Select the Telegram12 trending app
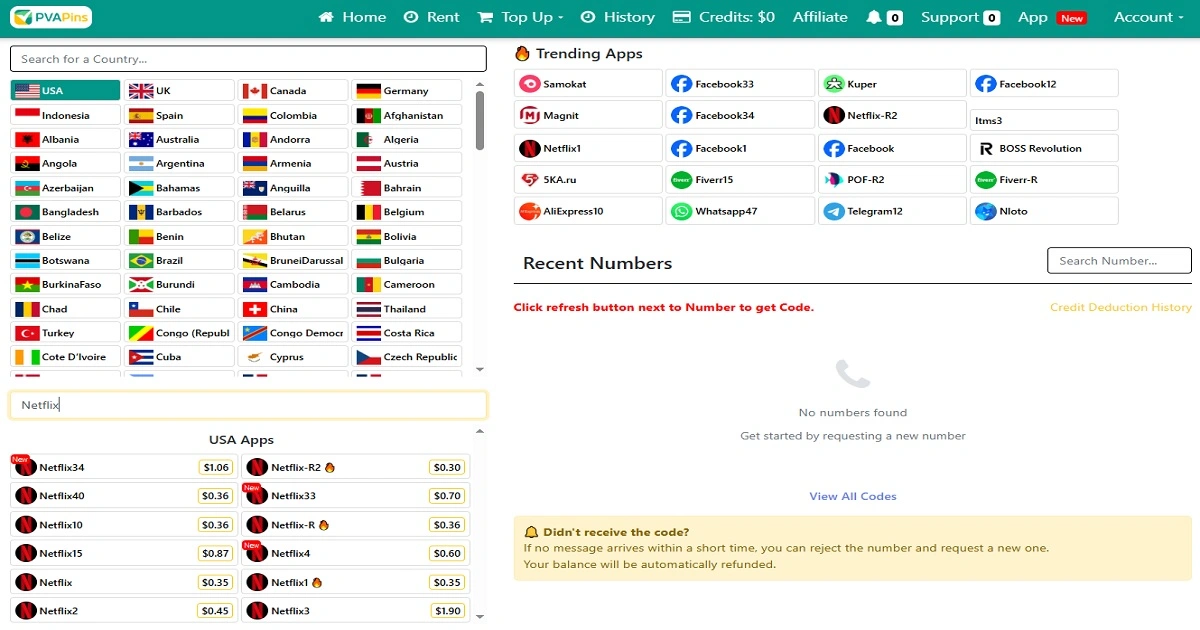The image size is (1200, 630). point(892,211)
